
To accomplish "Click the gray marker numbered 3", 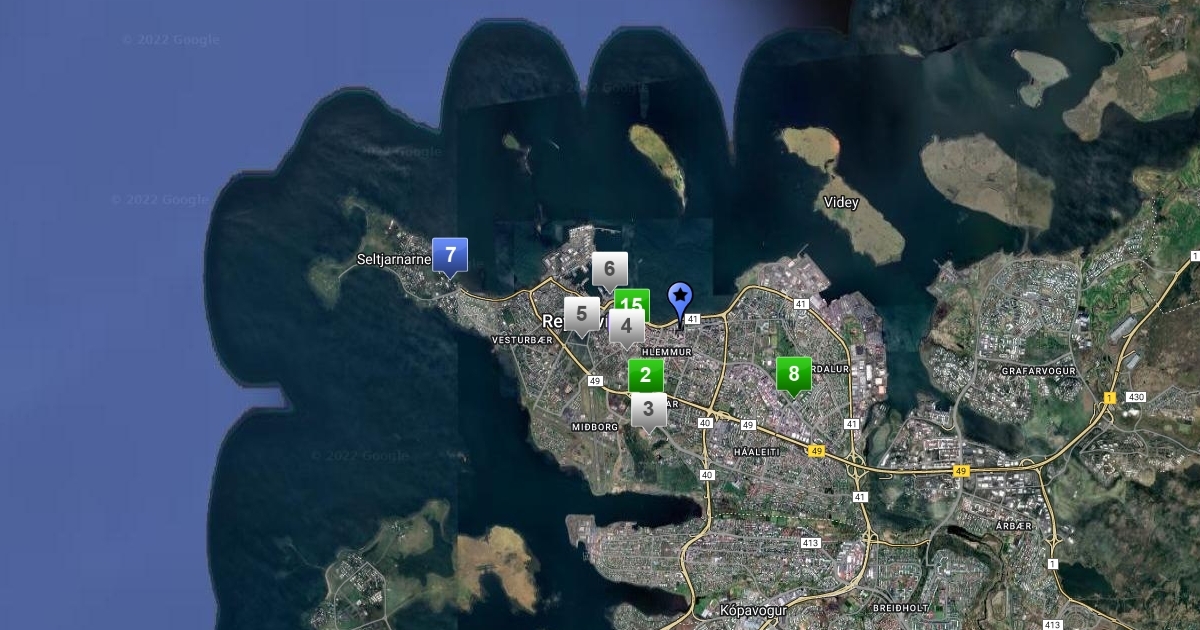I will [x=648, y=409].
